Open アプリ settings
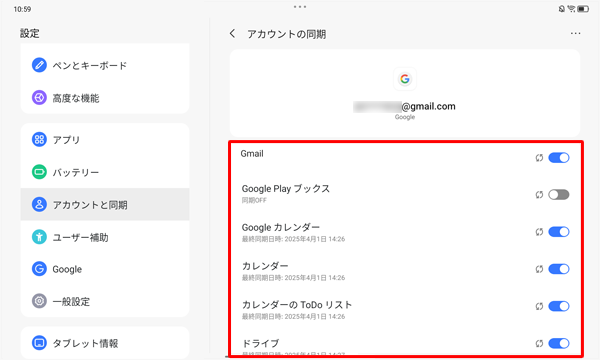The width and height of the screenshot is (600, 360). point(105,140)
